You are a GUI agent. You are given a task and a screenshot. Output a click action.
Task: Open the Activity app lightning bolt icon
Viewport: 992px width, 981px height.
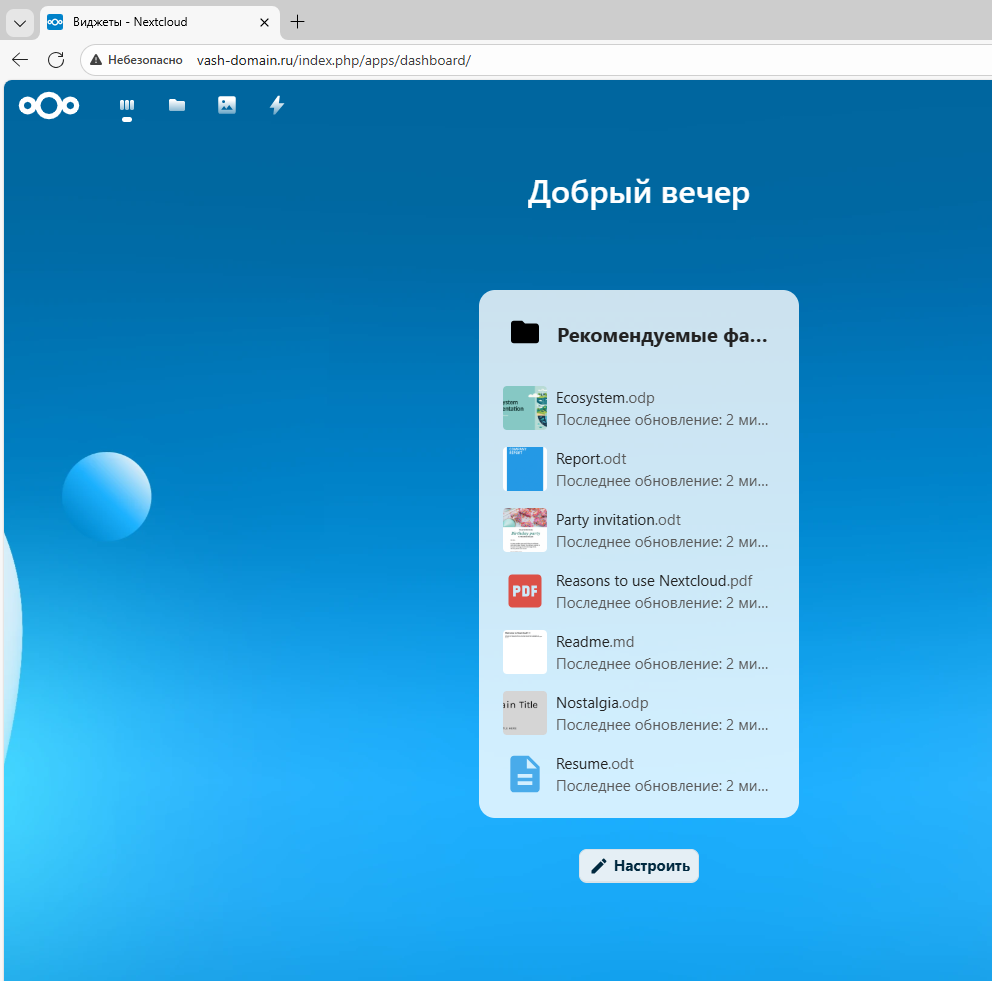pyautogui.click(x=276, y=105)
